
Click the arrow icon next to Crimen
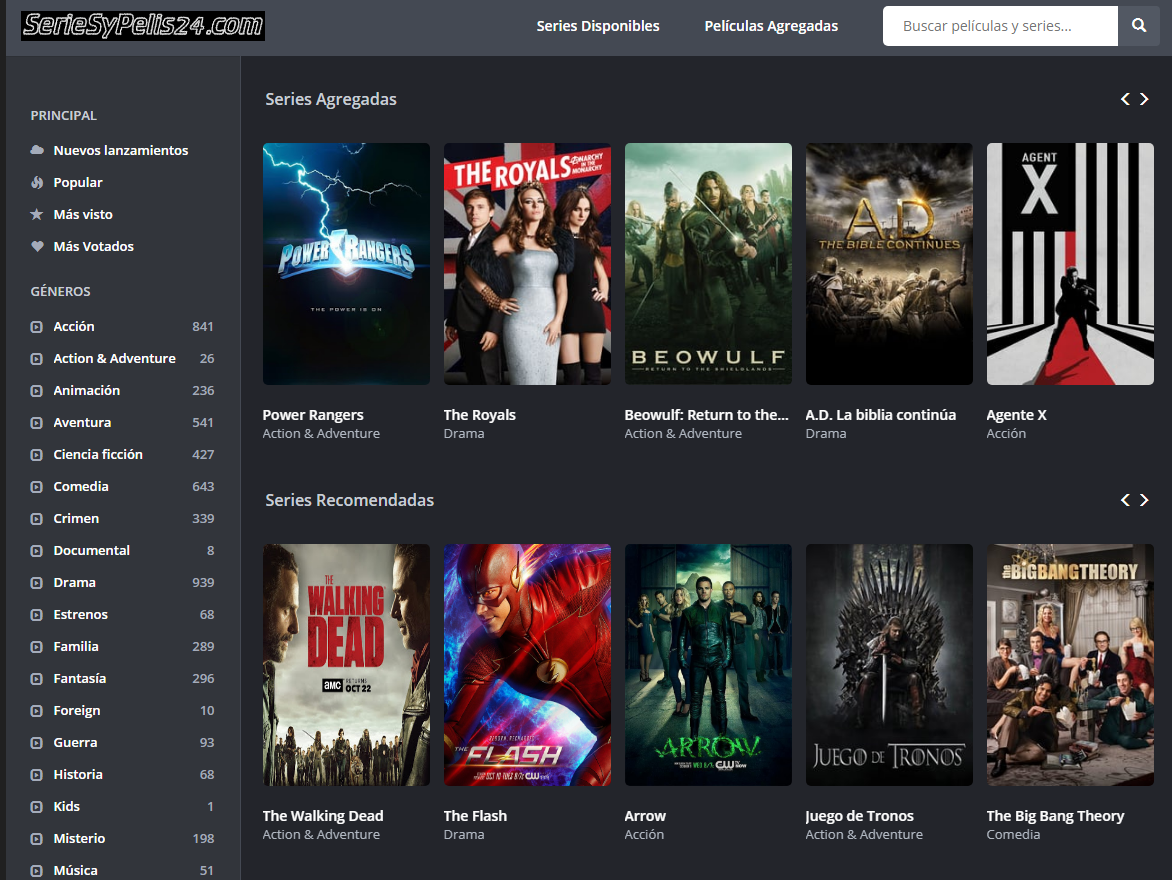(x=37, y=519)
